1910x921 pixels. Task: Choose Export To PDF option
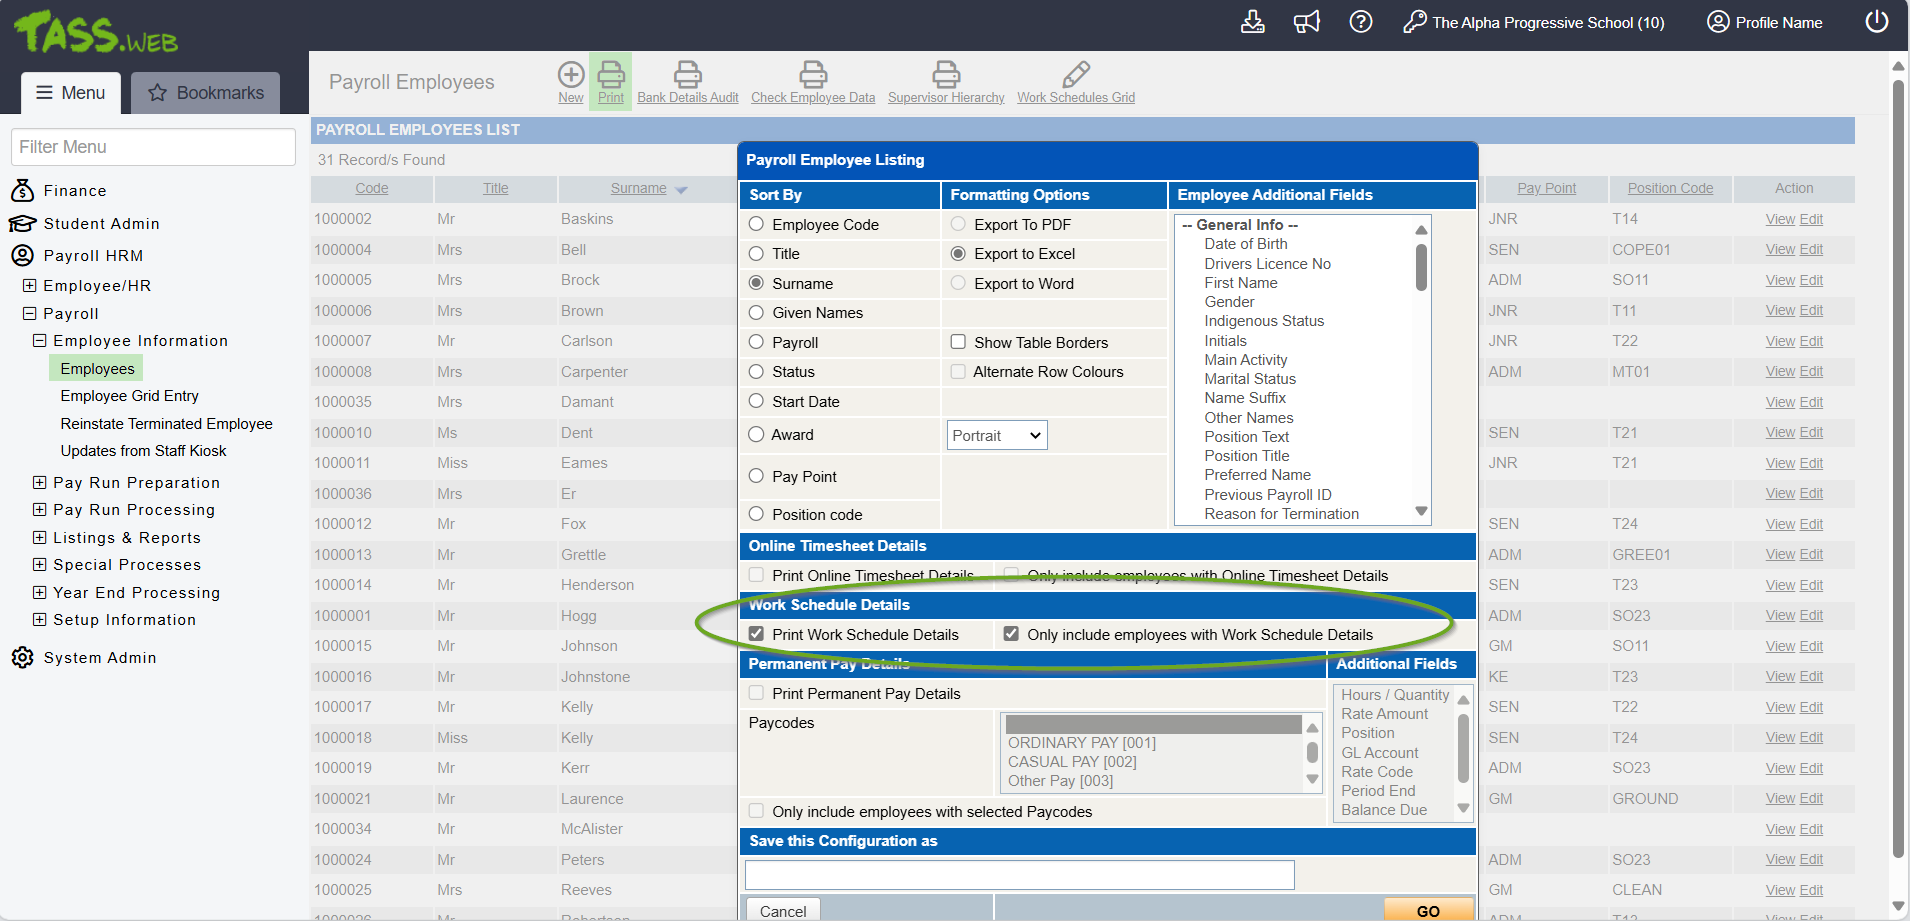coord(958,225)
